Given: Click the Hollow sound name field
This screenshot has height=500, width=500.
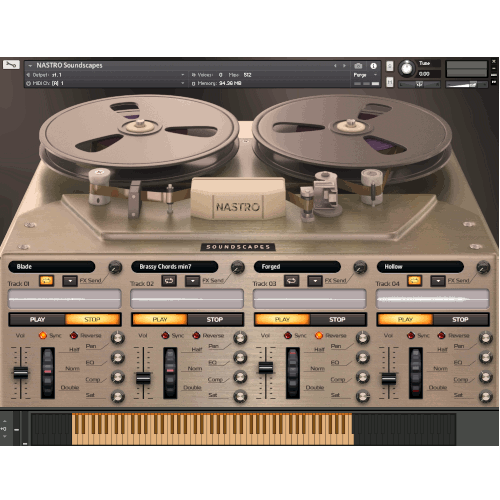Looking at the screenshot, I should (420, 267).
